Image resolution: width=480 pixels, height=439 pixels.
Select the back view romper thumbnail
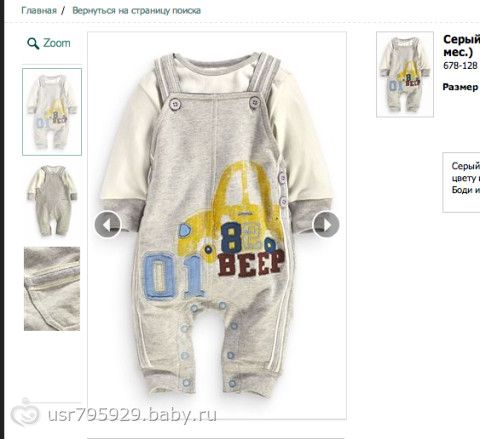pos(52,201)
